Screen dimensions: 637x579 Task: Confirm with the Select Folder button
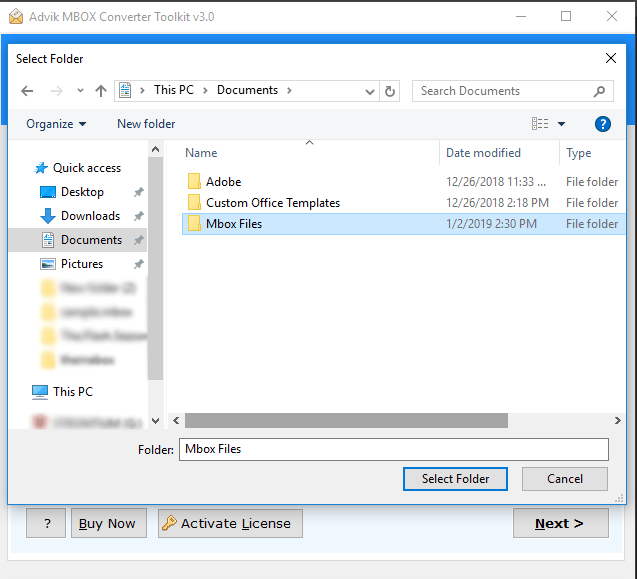(455, 479)
